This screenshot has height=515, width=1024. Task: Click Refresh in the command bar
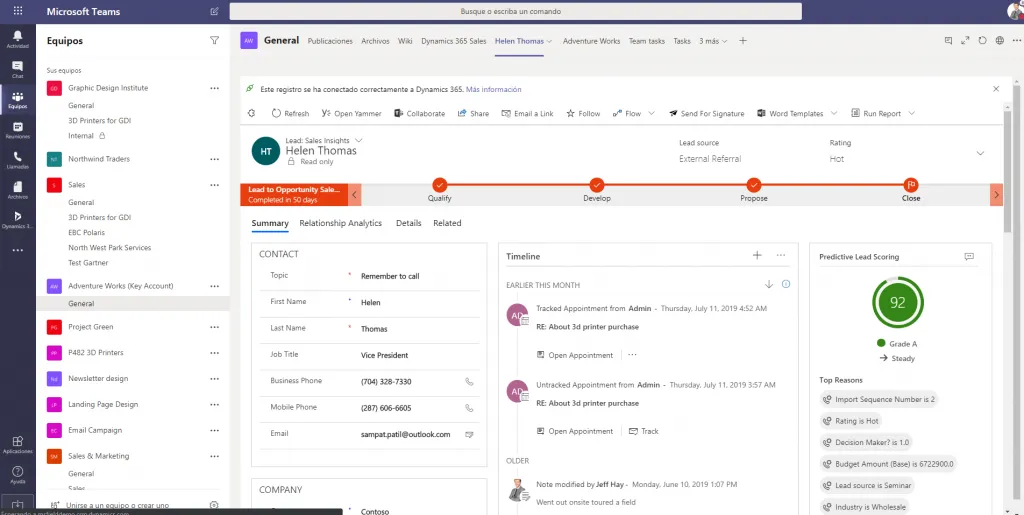[290, 114]
